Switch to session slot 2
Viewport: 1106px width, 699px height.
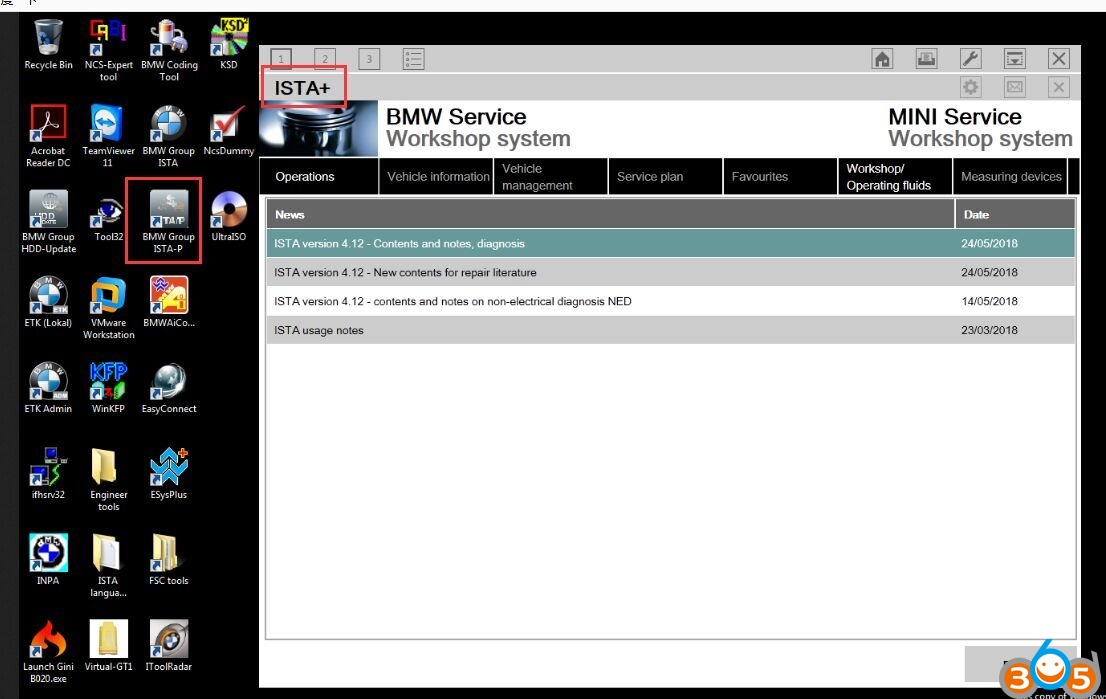325,59
